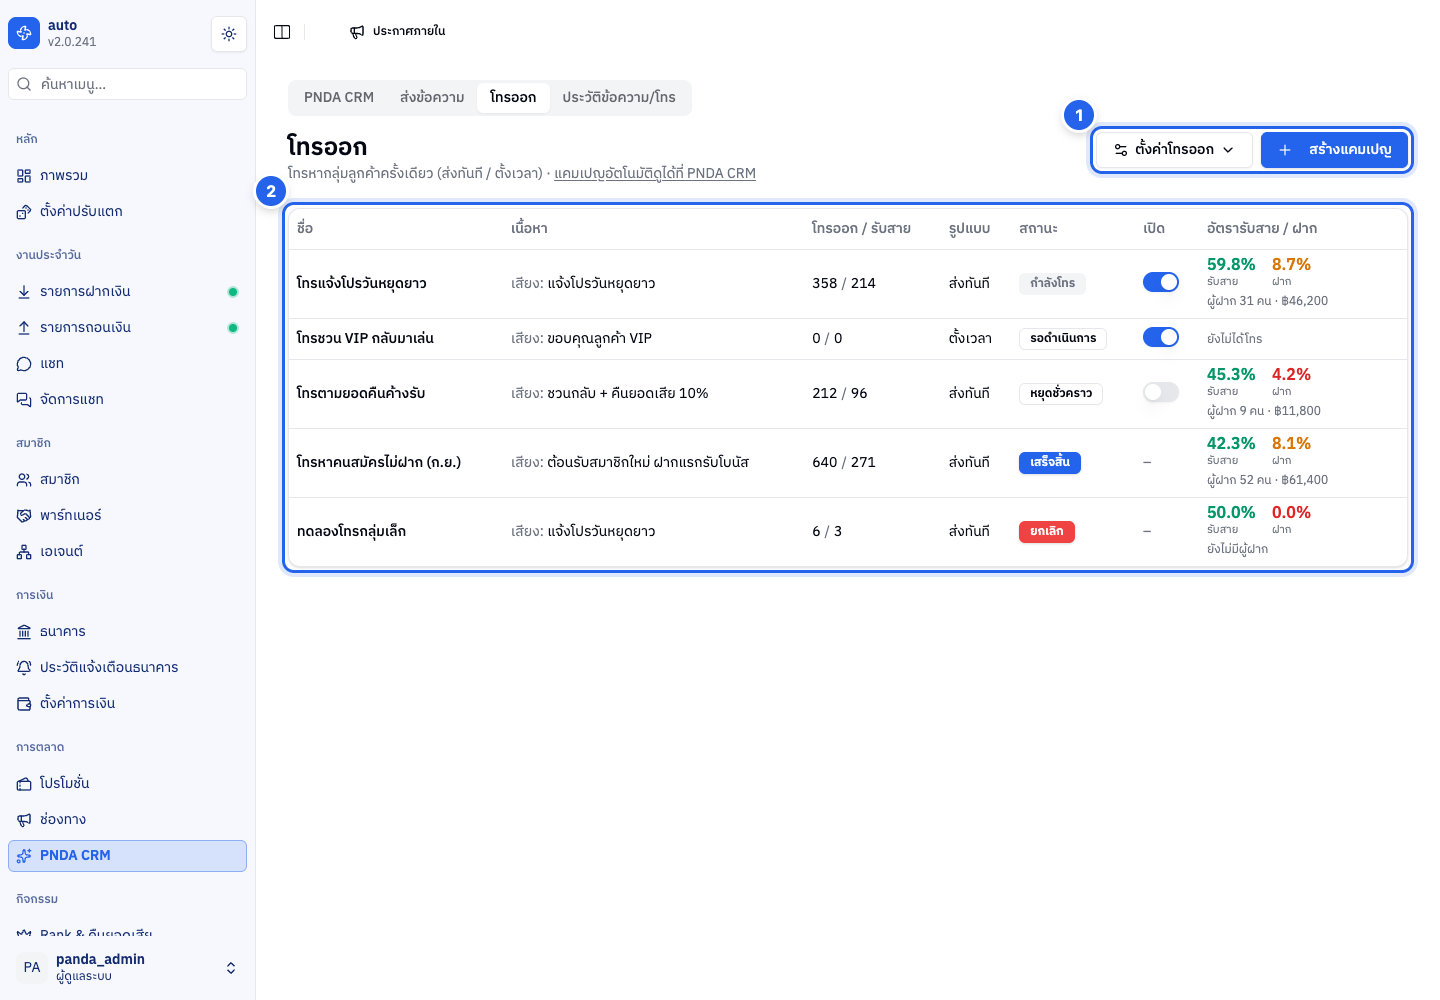Select the โทรออก tab
This screenshot has height=1000, width=1440.
pos(513,98)
